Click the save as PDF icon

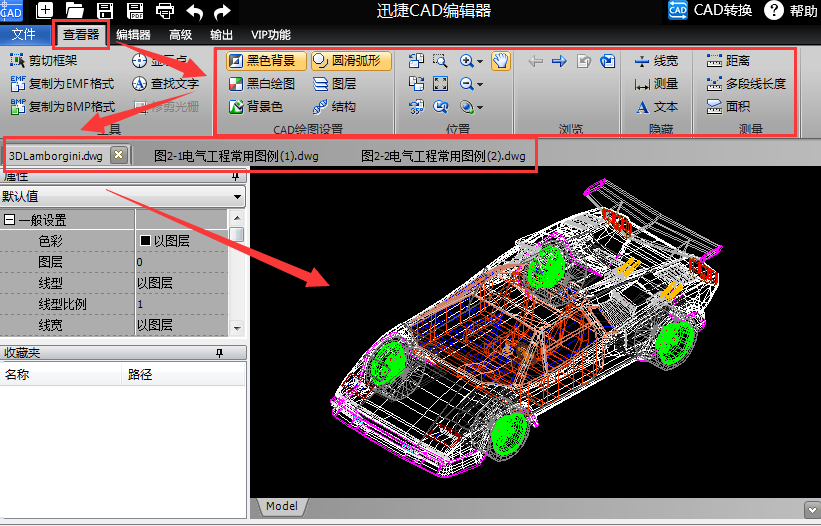pos(135,10)
